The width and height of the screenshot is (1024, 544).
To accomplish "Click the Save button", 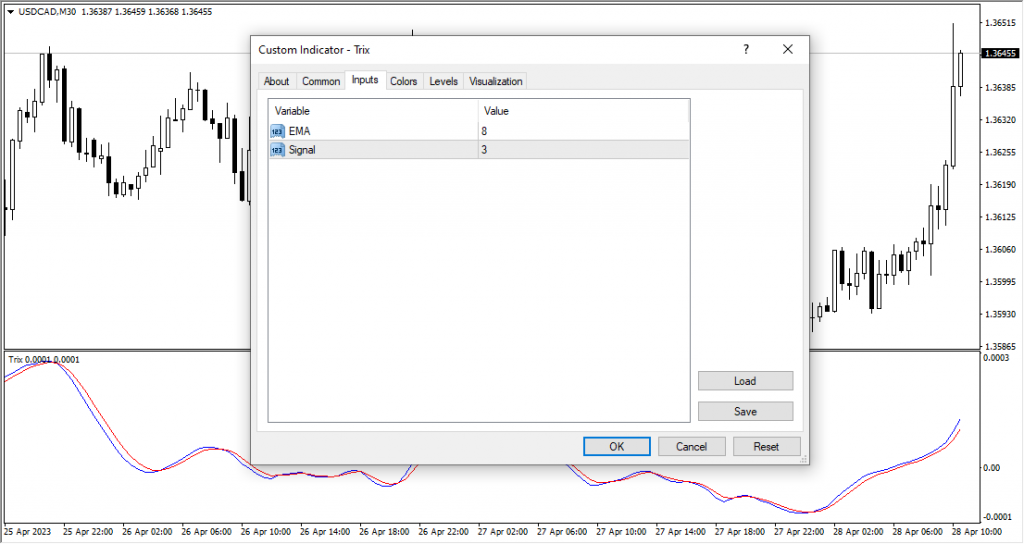I will [x=745, y=411].
